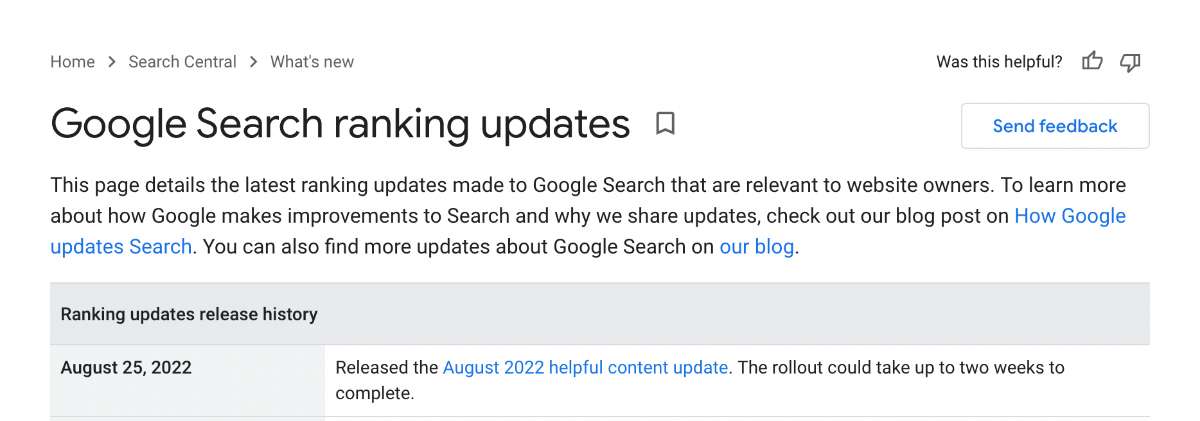
Task: Open the How Google updates Search link
Action: click(x=588, y=231)
